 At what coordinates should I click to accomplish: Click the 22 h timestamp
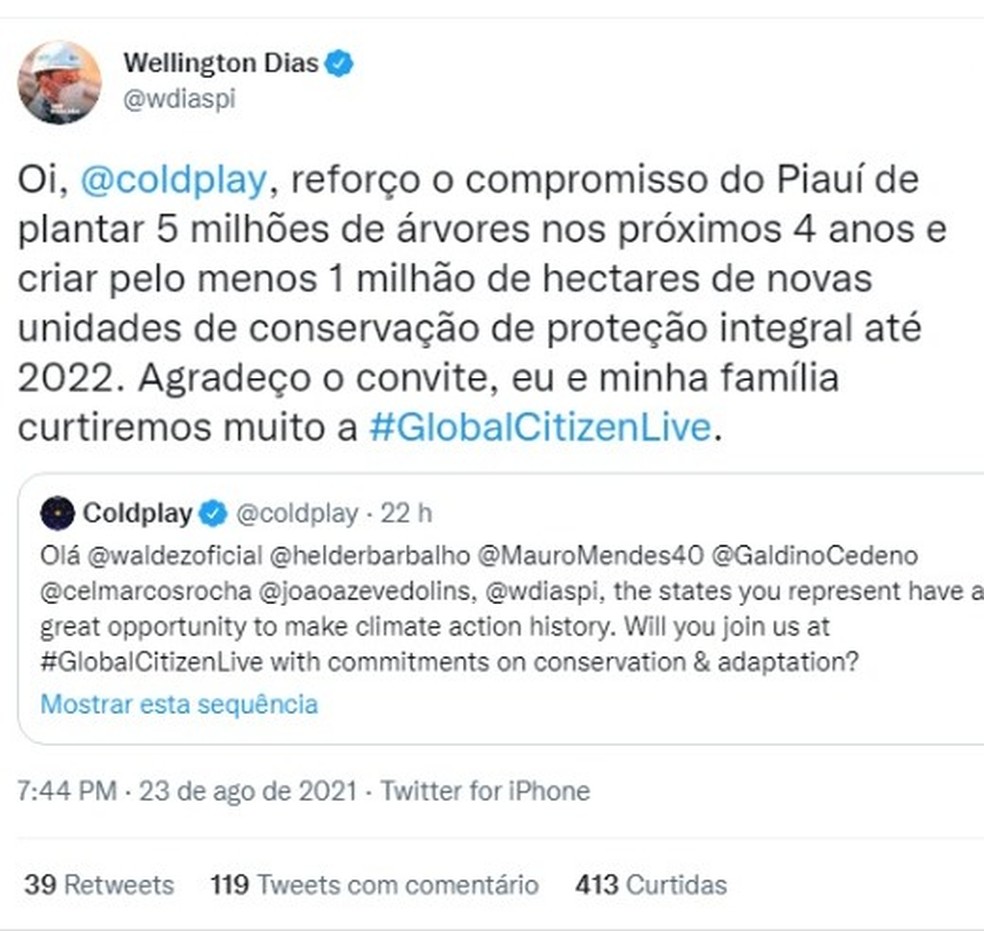[407, 513]
